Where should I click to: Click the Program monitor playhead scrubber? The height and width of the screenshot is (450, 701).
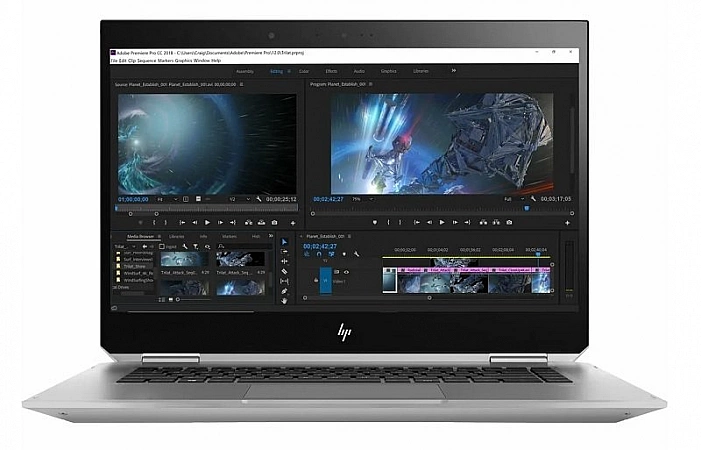click(525, 208)
